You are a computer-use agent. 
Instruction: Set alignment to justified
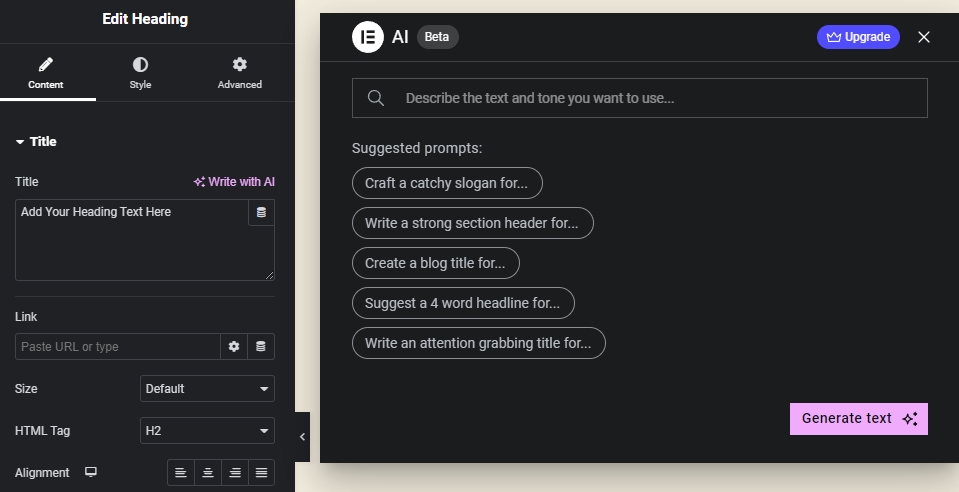tap(261, 472)
